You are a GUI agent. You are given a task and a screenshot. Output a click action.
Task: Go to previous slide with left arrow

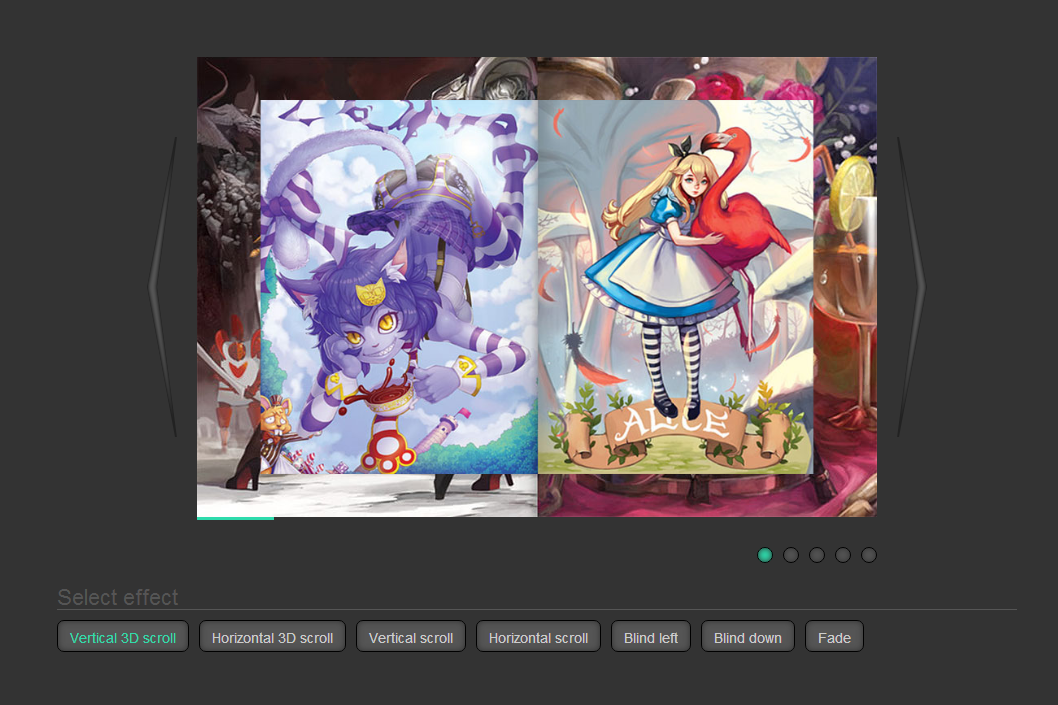[163, 287]
